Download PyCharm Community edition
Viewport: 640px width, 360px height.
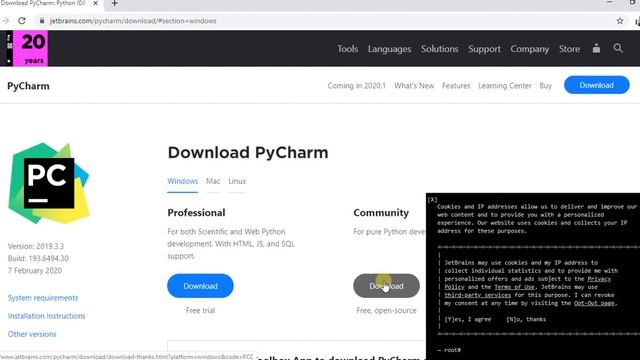click(x=386, y=286)
